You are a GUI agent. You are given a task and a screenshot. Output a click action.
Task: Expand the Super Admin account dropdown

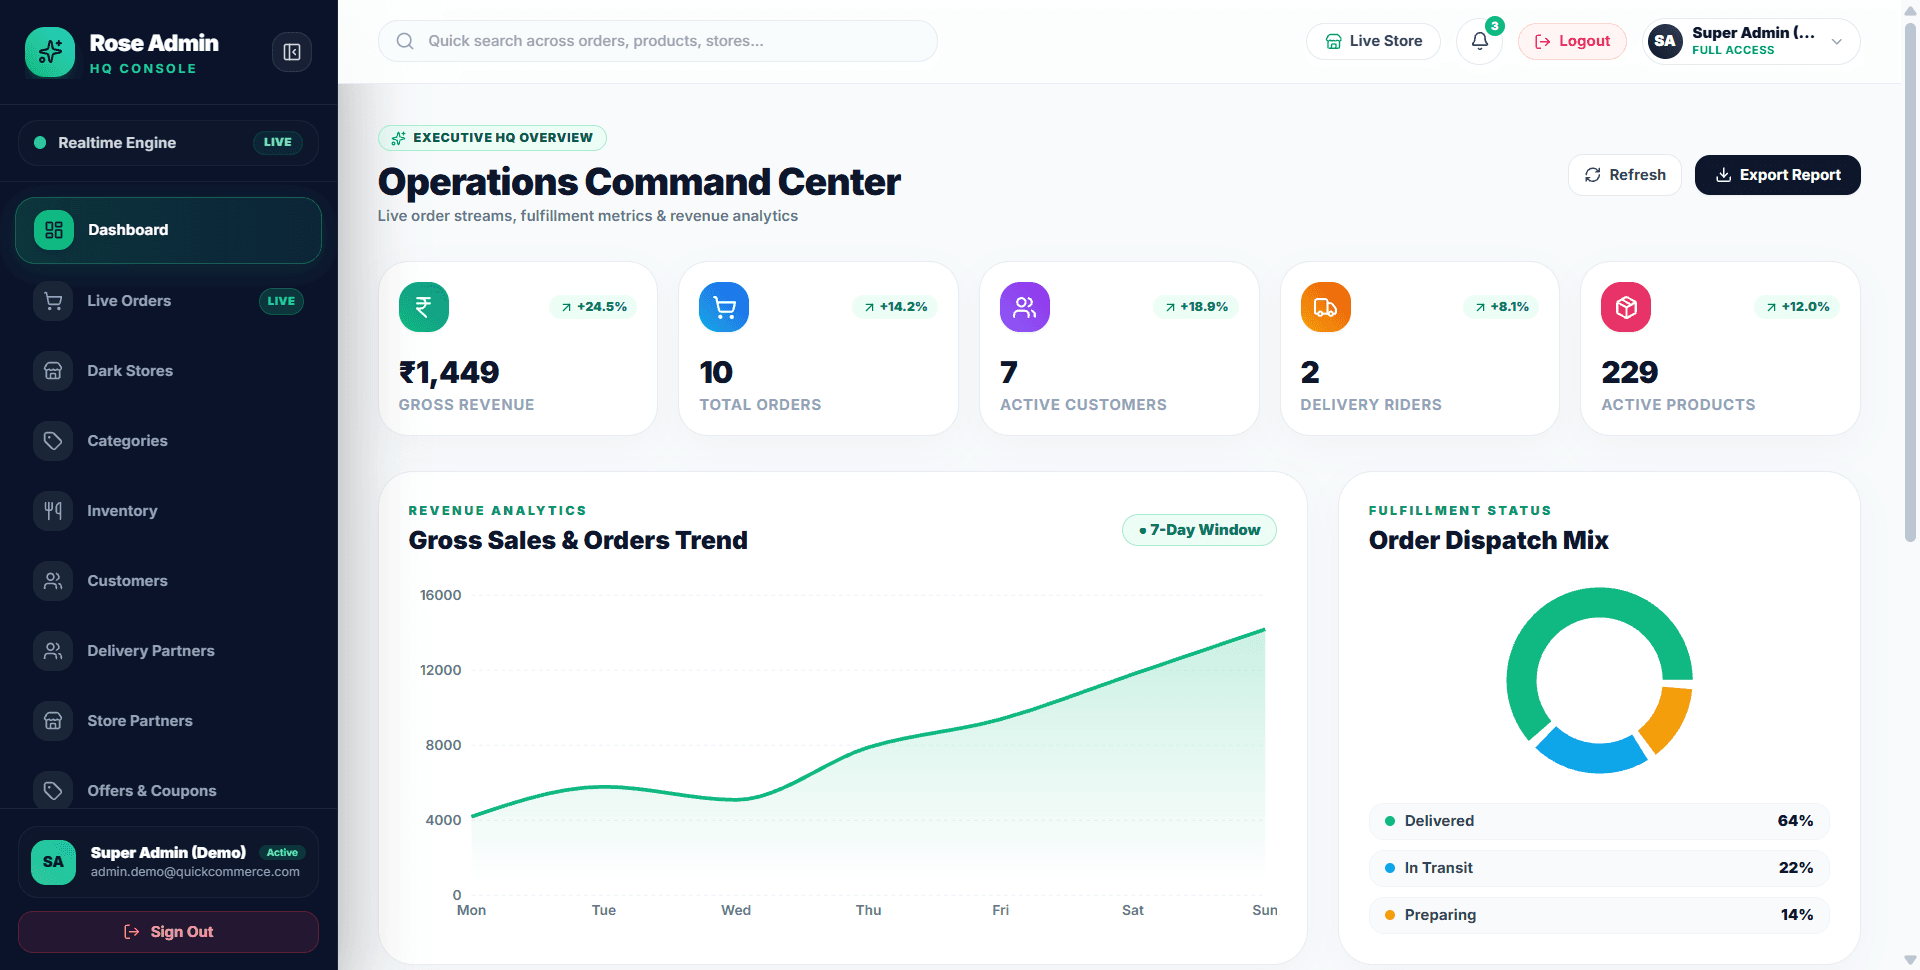point(1837,41)
